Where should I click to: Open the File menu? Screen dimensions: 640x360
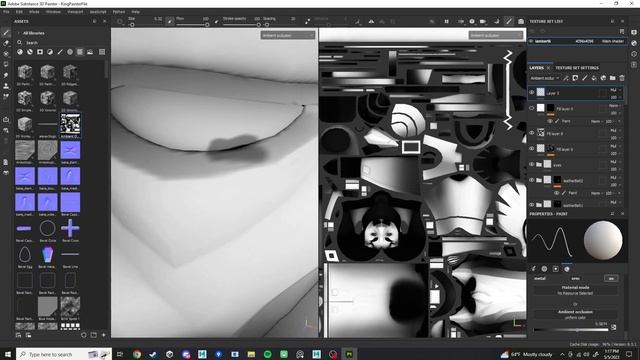point(6,12)
